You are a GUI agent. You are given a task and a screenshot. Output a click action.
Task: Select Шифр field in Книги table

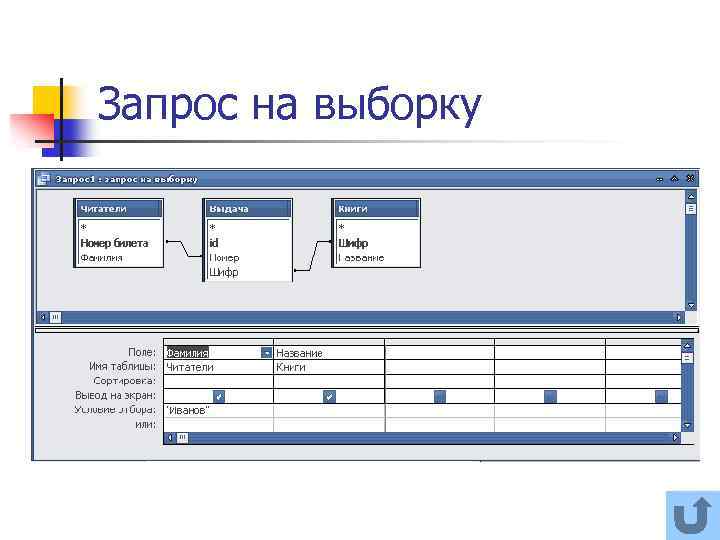(x=353, y=243)
